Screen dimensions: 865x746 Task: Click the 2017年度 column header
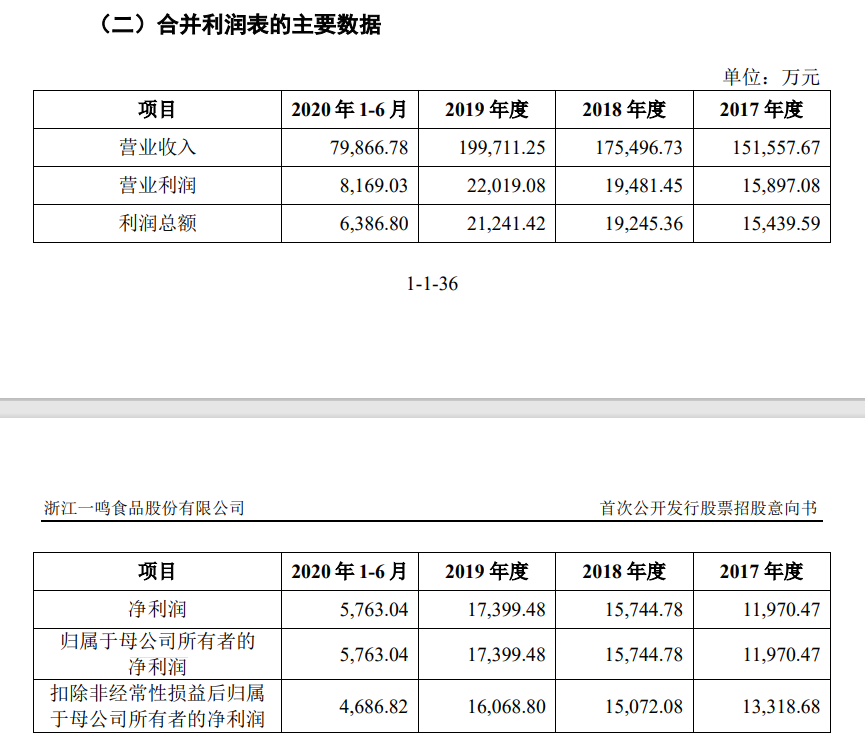click(762, 110)
